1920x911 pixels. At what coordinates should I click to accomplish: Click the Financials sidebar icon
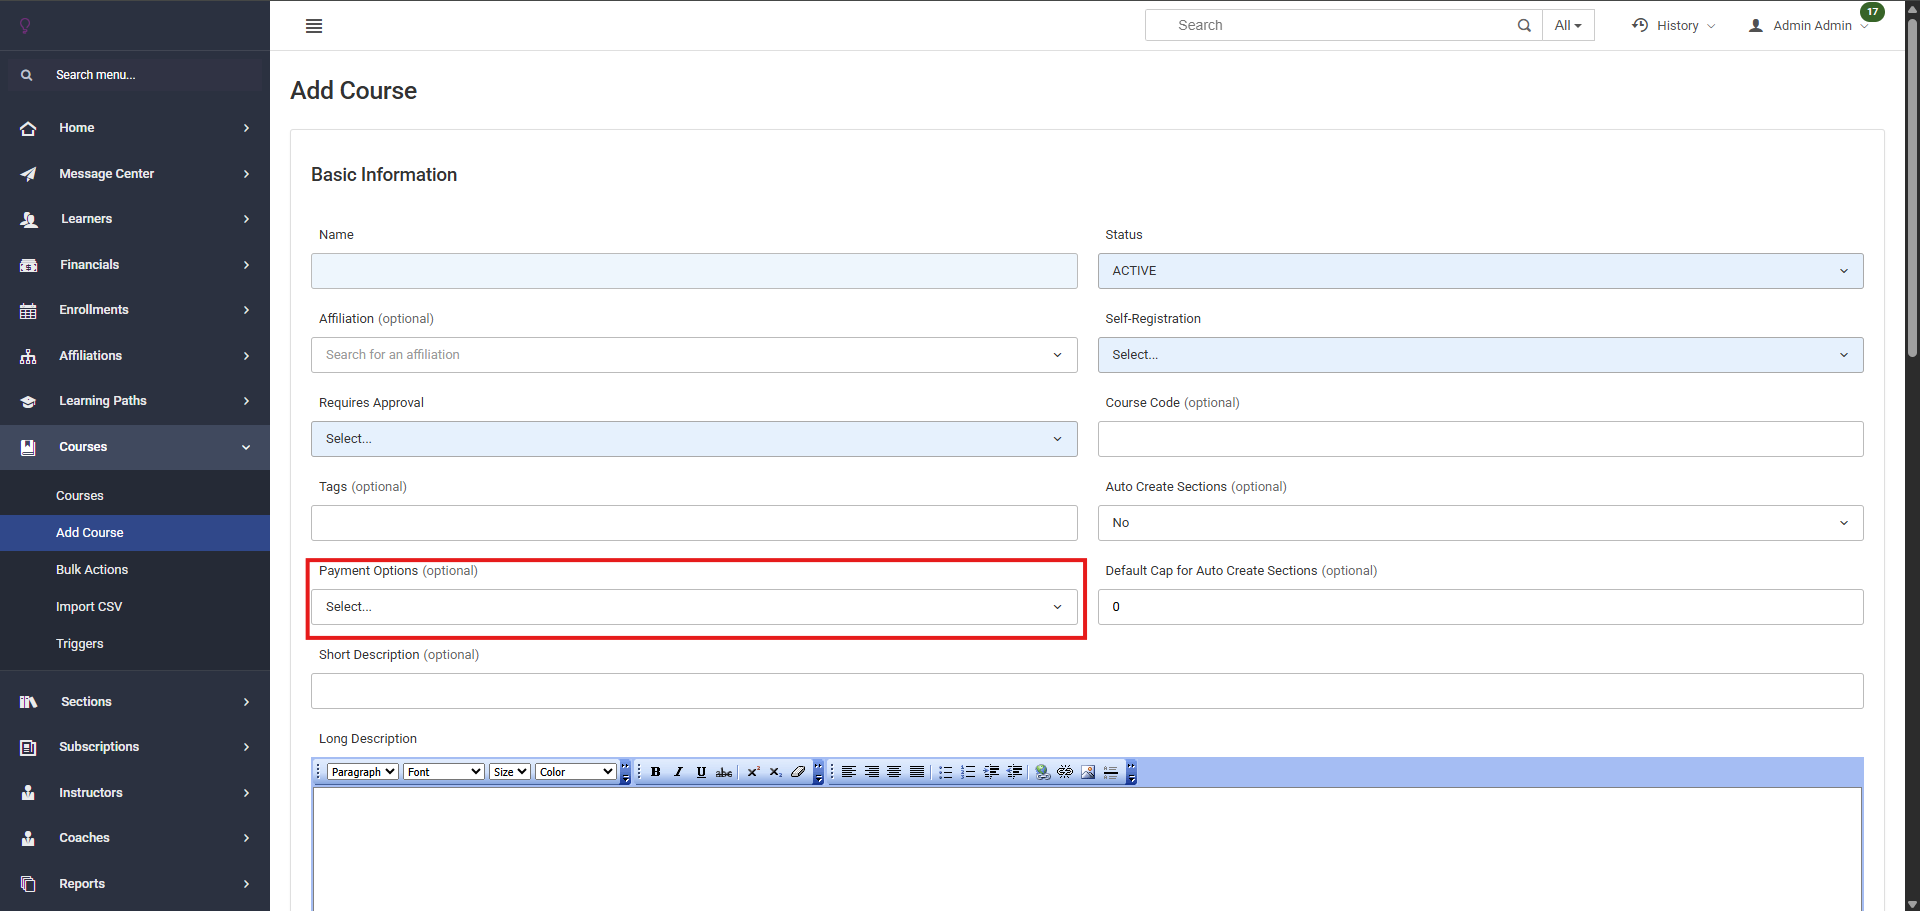pos(28,265)
